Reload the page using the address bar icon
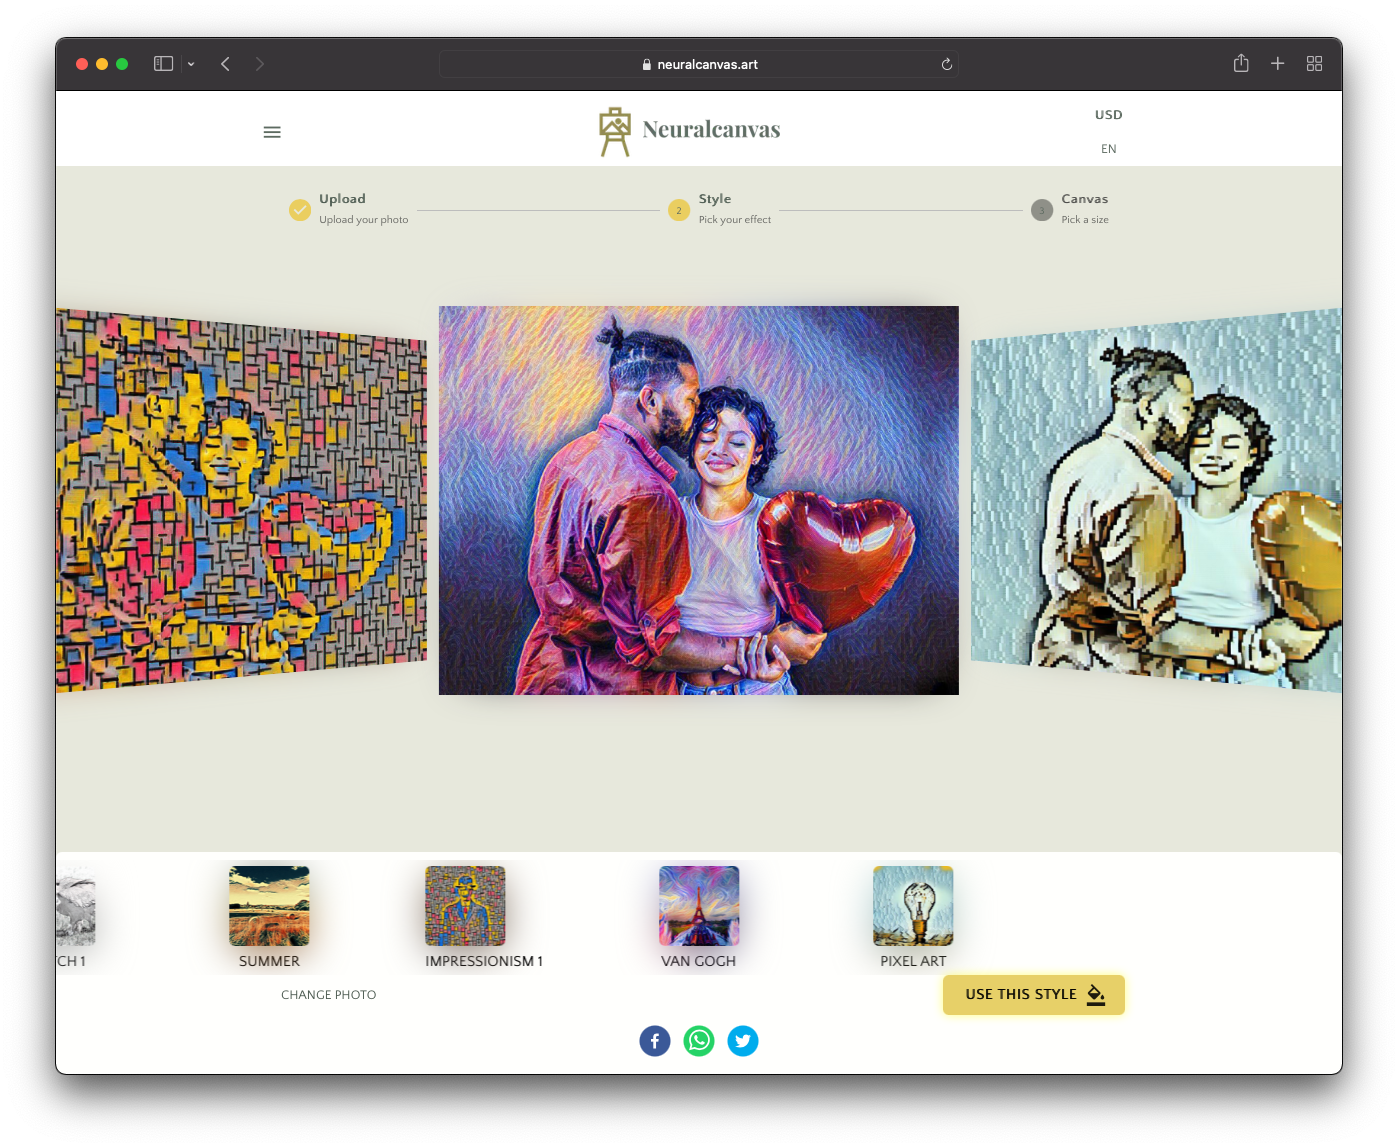This screenshot has height=1148, width=1398. click(x=946, y=63)
